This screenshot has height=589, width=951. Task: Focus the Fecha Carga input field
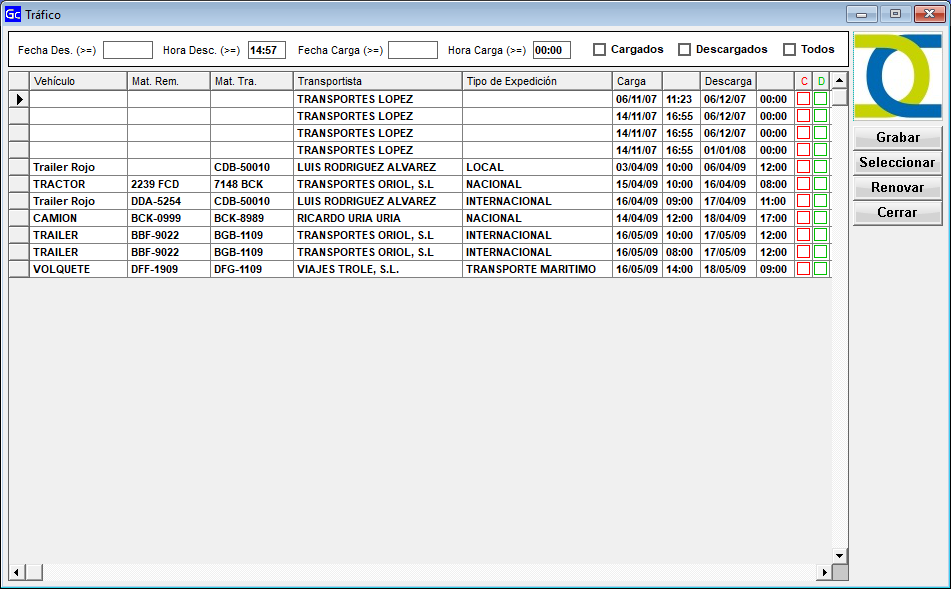pyautogui.click(x=413, y=50)
